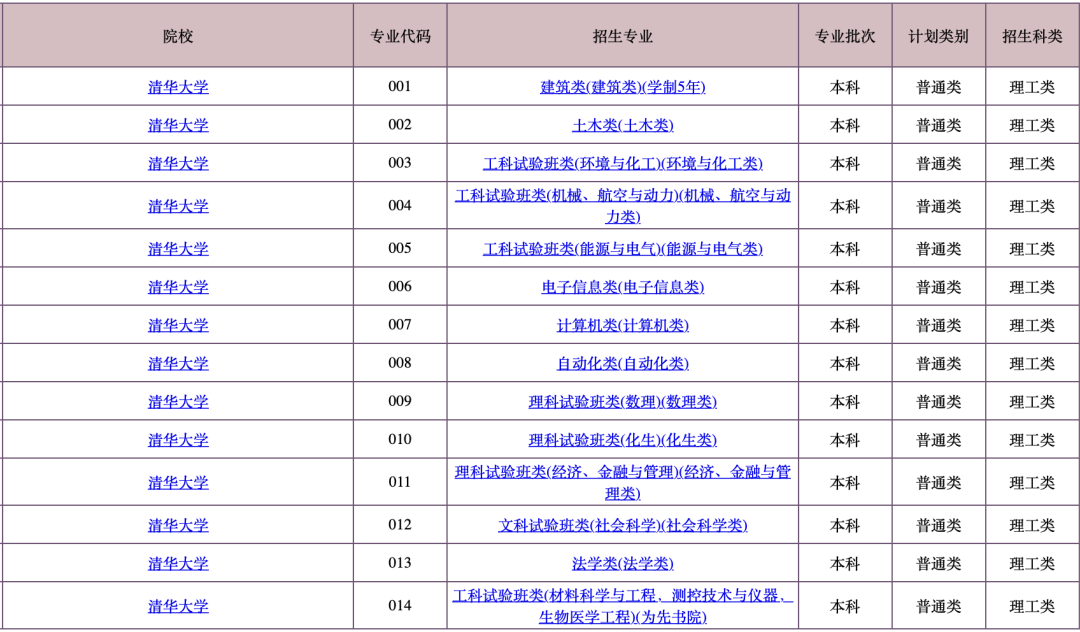Open 清华大学 link in row 014

[x=178, y=606]
